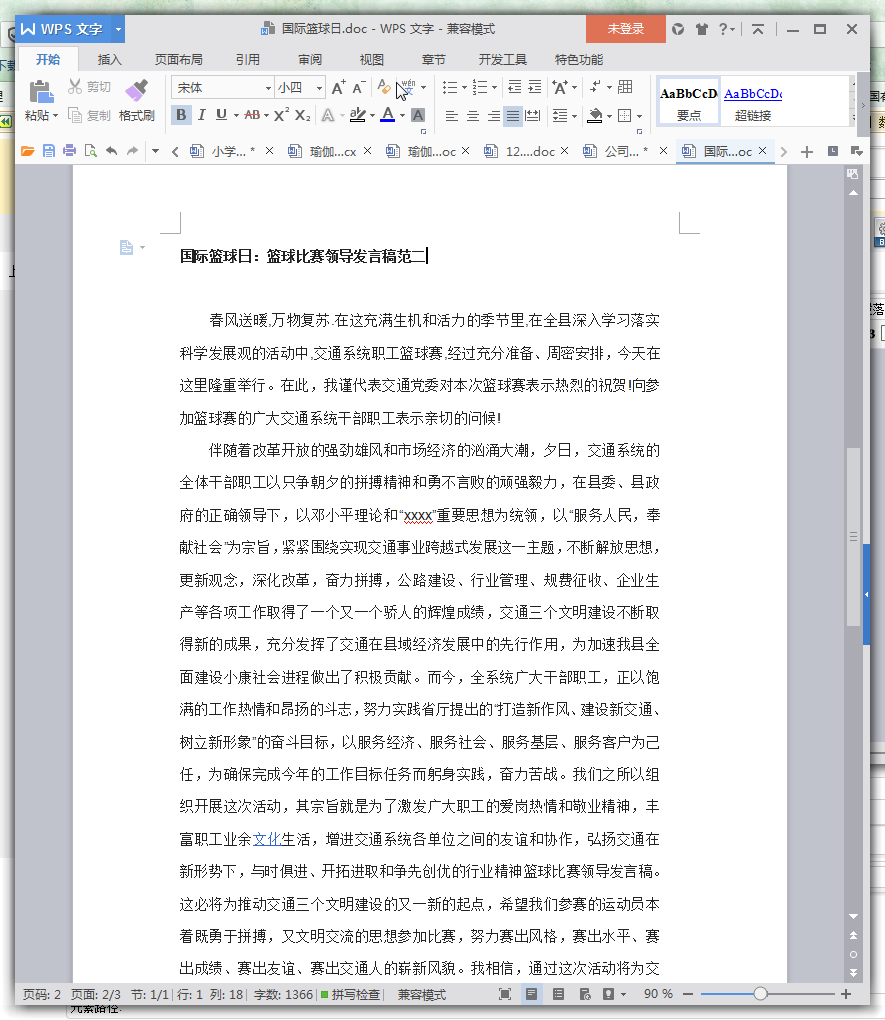The width and height of the screenshot is (885, 1020).
Task: Print document using the printer icon
Action: pyautogui.click(x=70, y=152)
